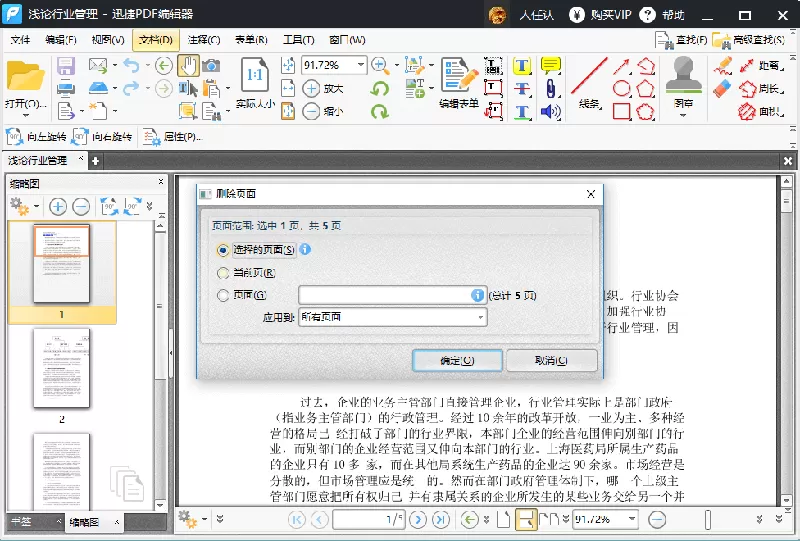Click the Undo arrow icon
This screenshot has height=541, width=800.
click(x=131, y=66)
